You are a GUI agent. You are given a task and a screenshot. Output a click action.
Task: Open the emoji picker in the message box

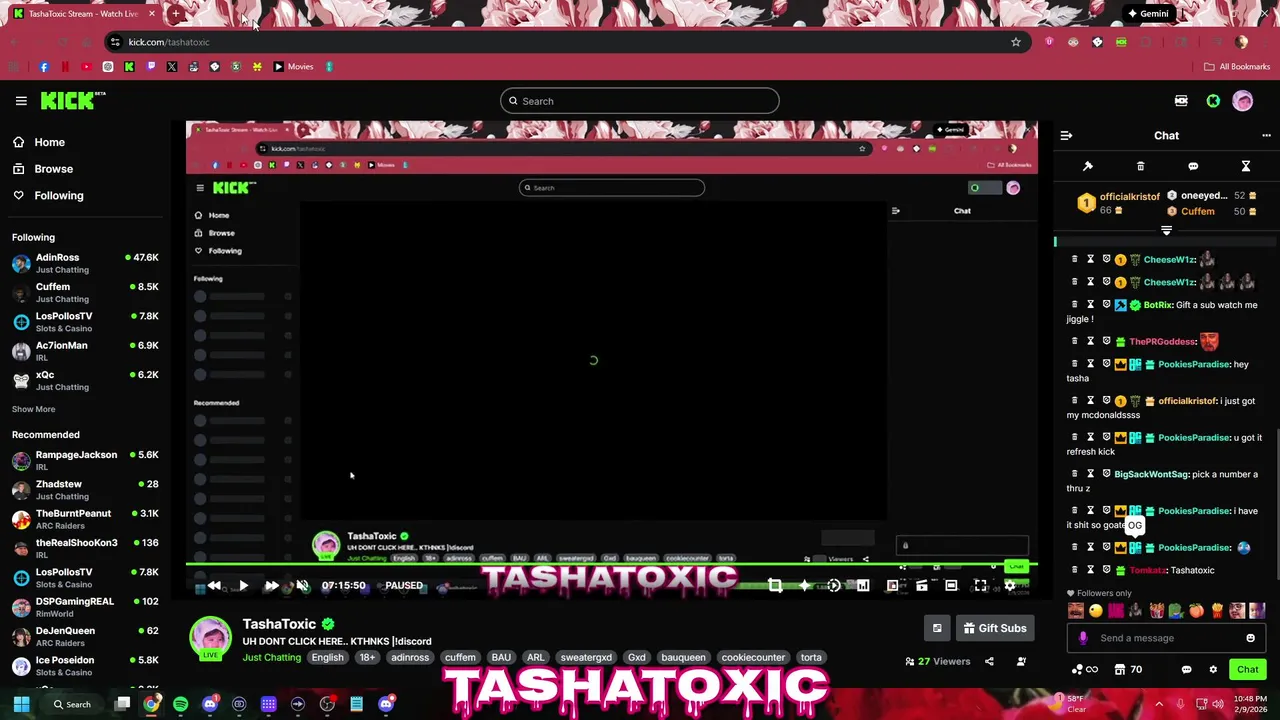[1250, 638]
